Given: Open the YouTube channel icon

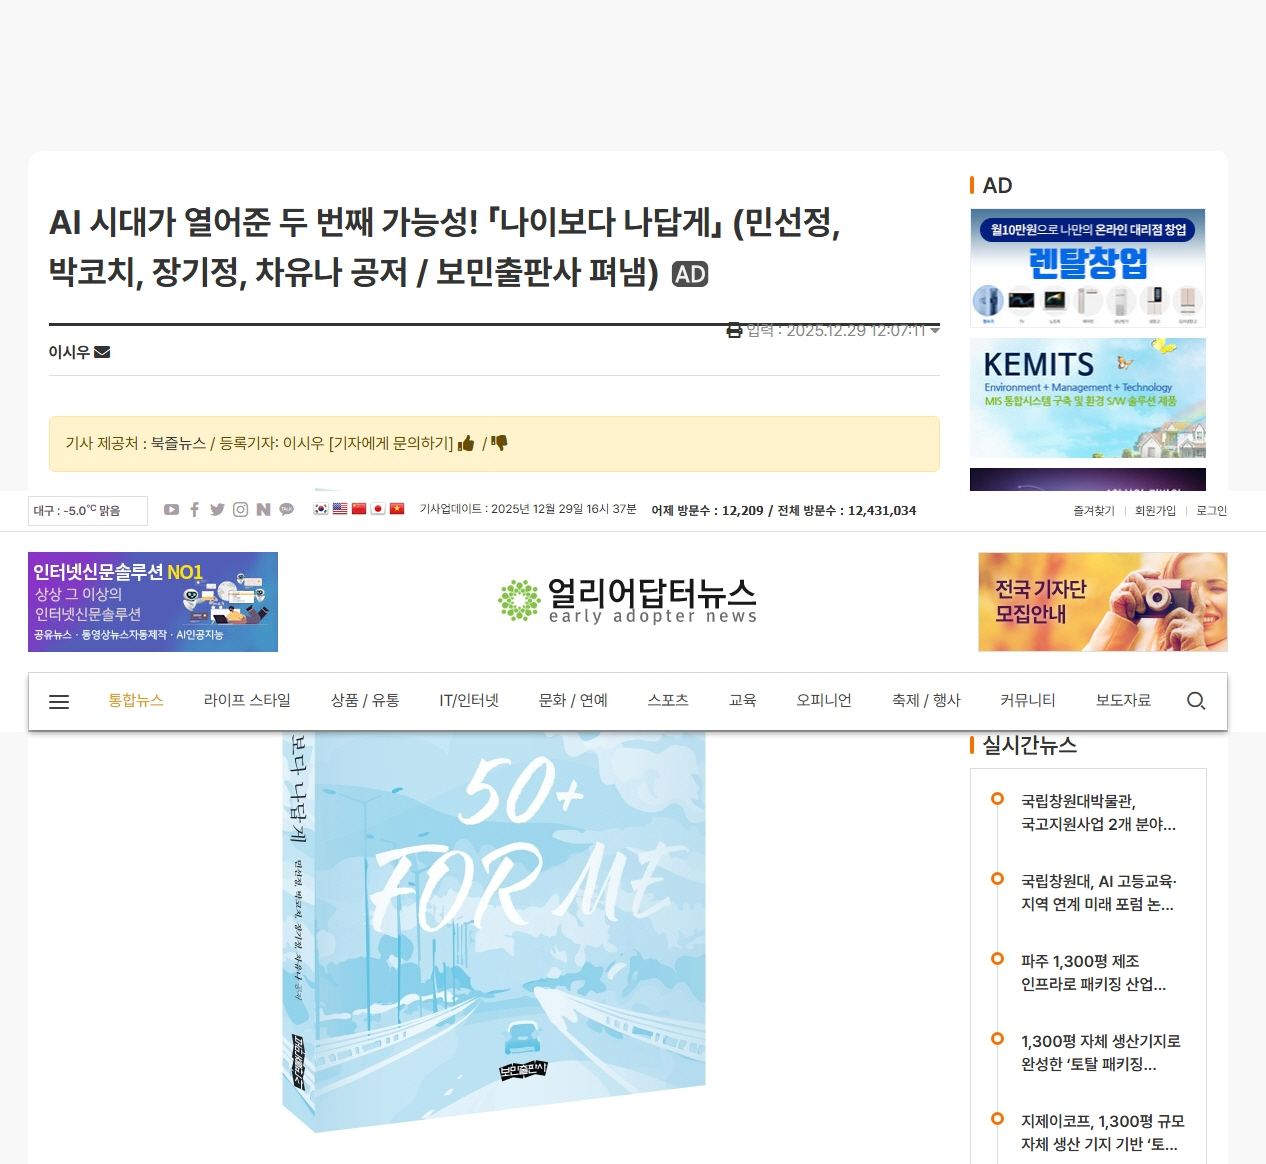Looking at the screenshot, I should click(172, 509).
